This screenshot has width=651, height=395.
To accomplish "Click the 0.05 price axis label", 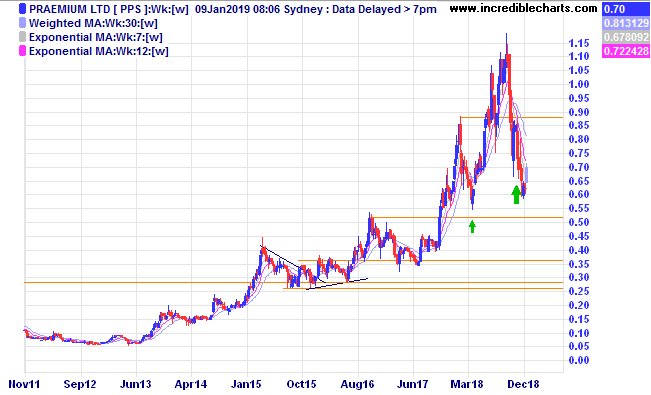I will (x=579, y=346).
